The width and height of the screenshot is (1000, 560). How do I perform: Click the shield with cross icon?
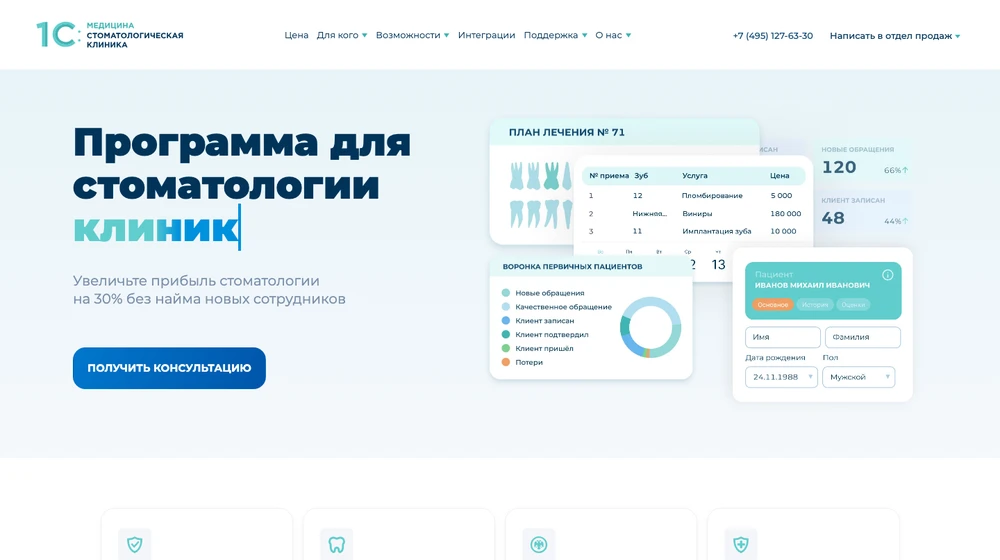[740, 544]
